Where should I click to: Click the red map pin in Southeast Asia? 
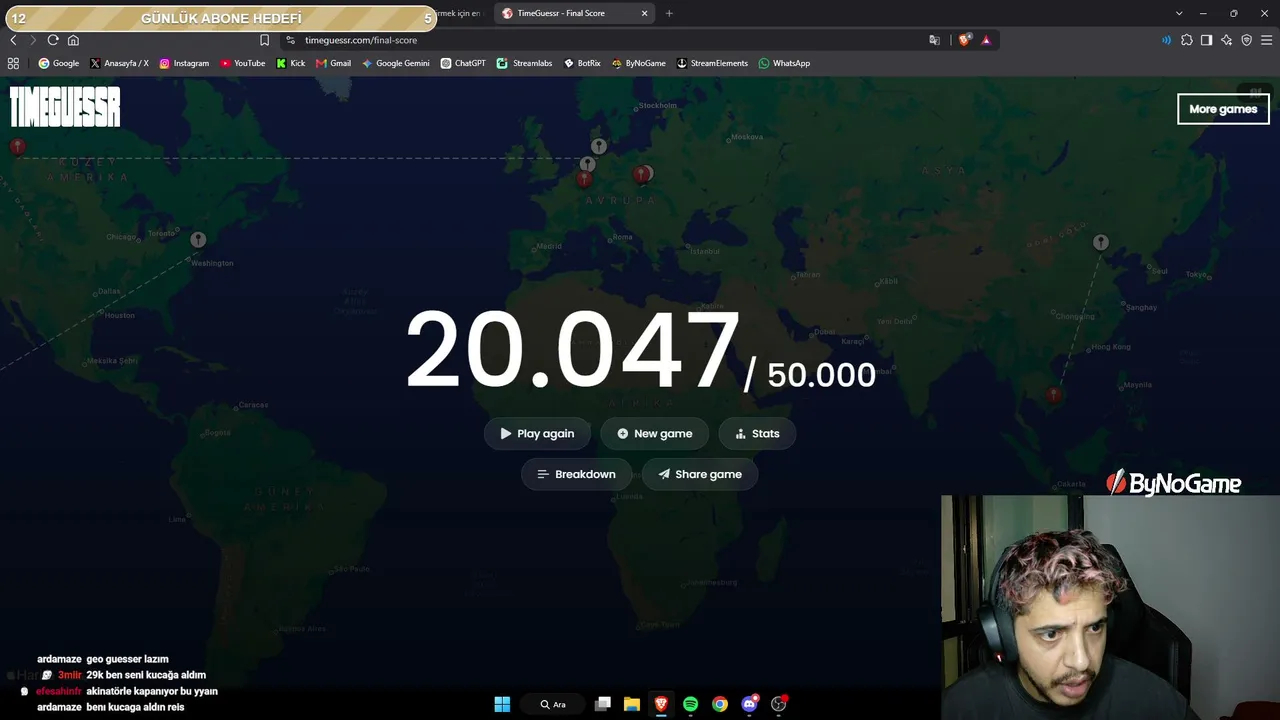(x=1053, y=395)
